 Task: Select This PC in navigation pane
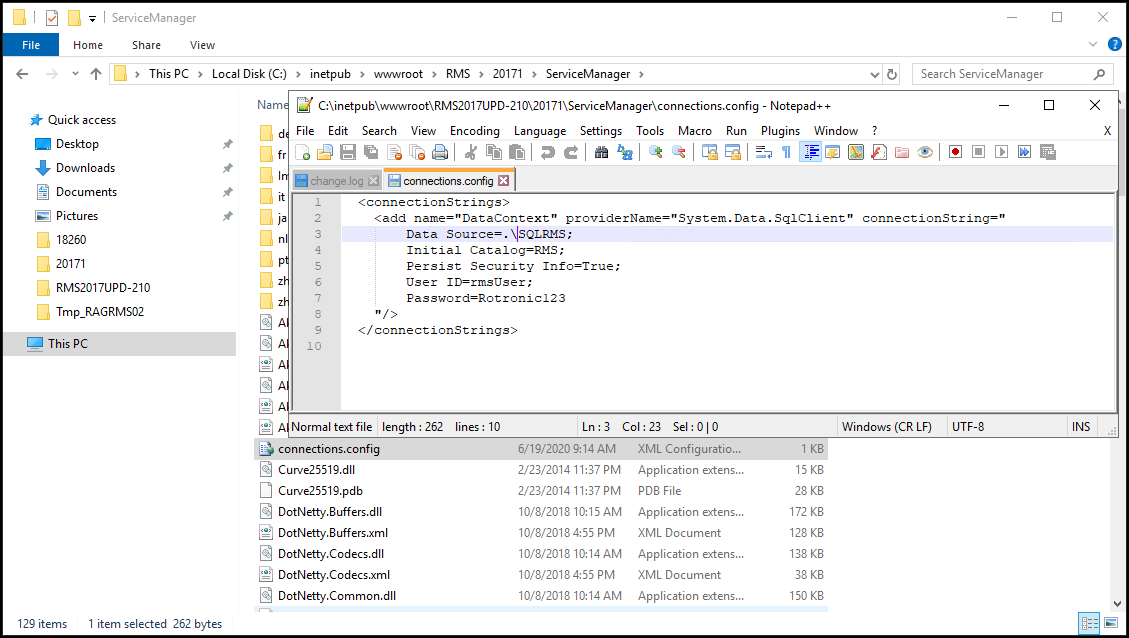(68, 343)
